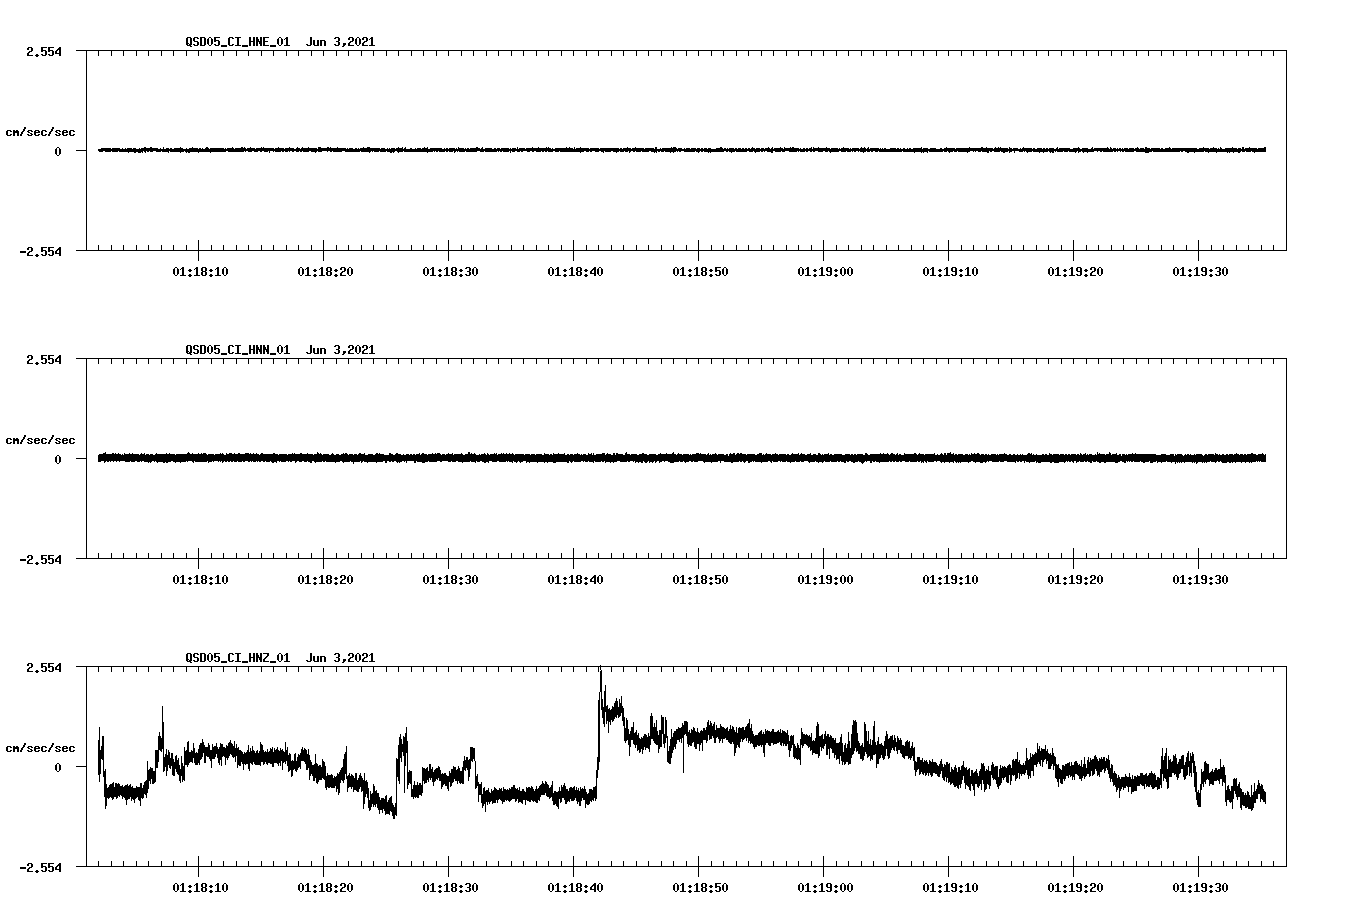Select the -2.554 lower limit on HNN chart
Screen dimensions: 1358x924
point(40,559)
